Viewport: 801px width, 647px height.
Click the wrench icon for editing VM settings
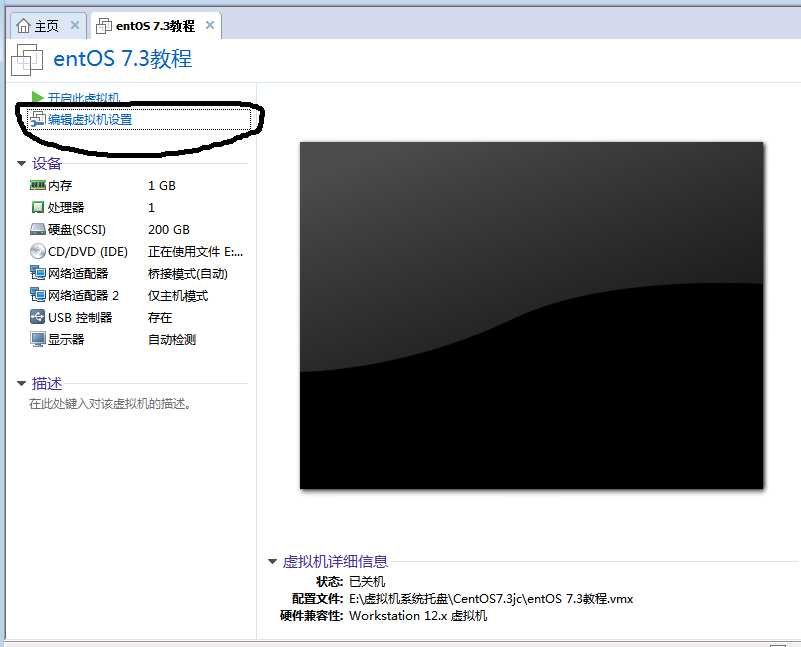38,119
